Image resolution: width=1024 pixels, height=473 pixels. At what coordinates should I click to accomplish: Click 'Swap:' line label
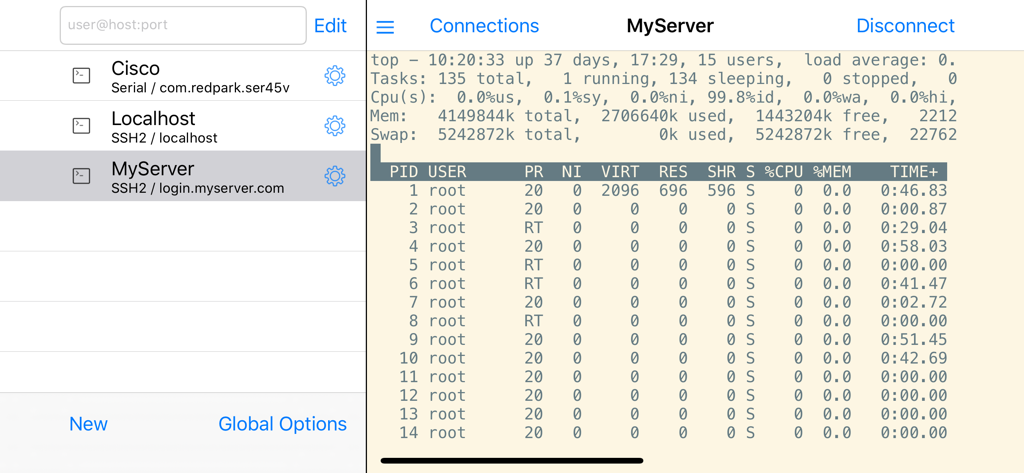tap(394, 135)
